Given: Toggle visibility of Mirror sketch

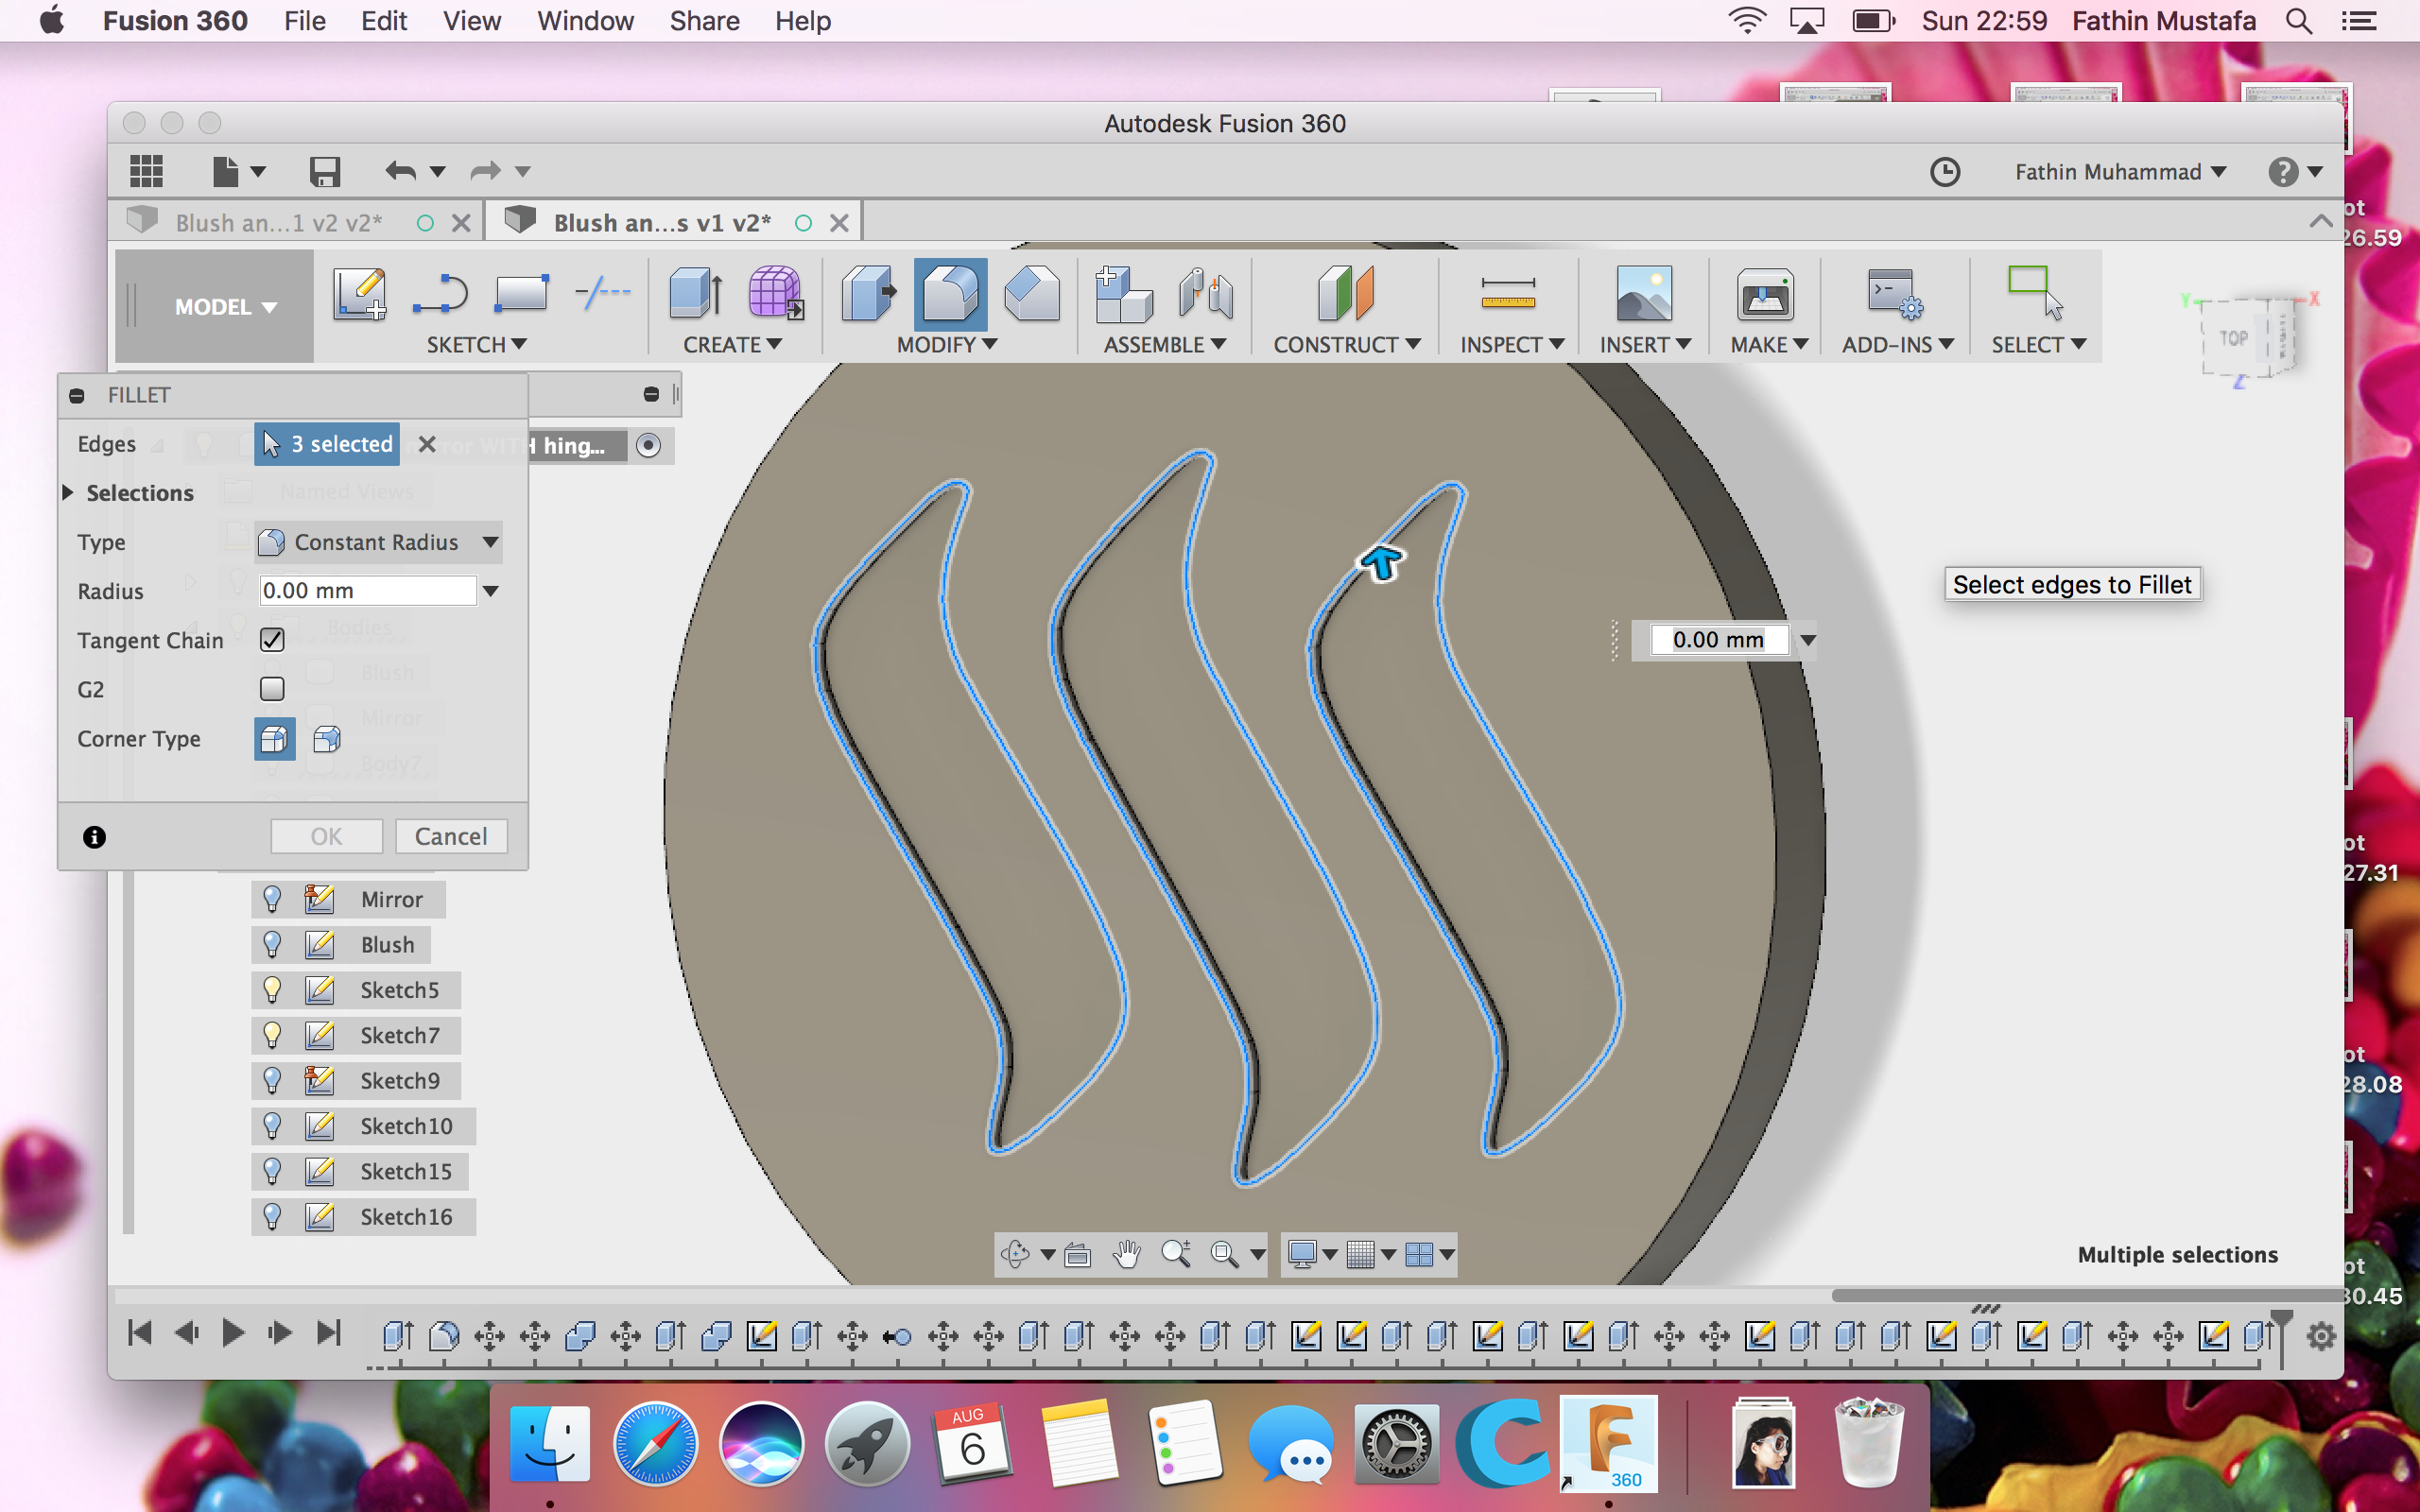Looking at the screenshot, I should pyautogui.click(x=272, y=899).
